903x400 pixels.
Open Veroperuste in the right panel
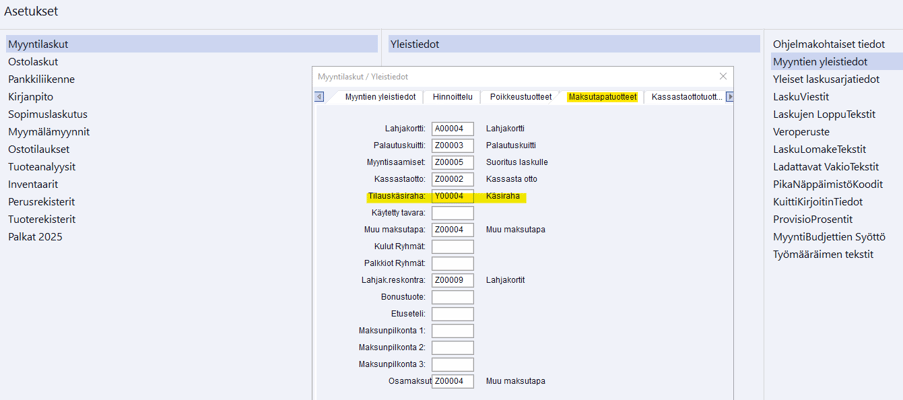click(x=801, y=132)
